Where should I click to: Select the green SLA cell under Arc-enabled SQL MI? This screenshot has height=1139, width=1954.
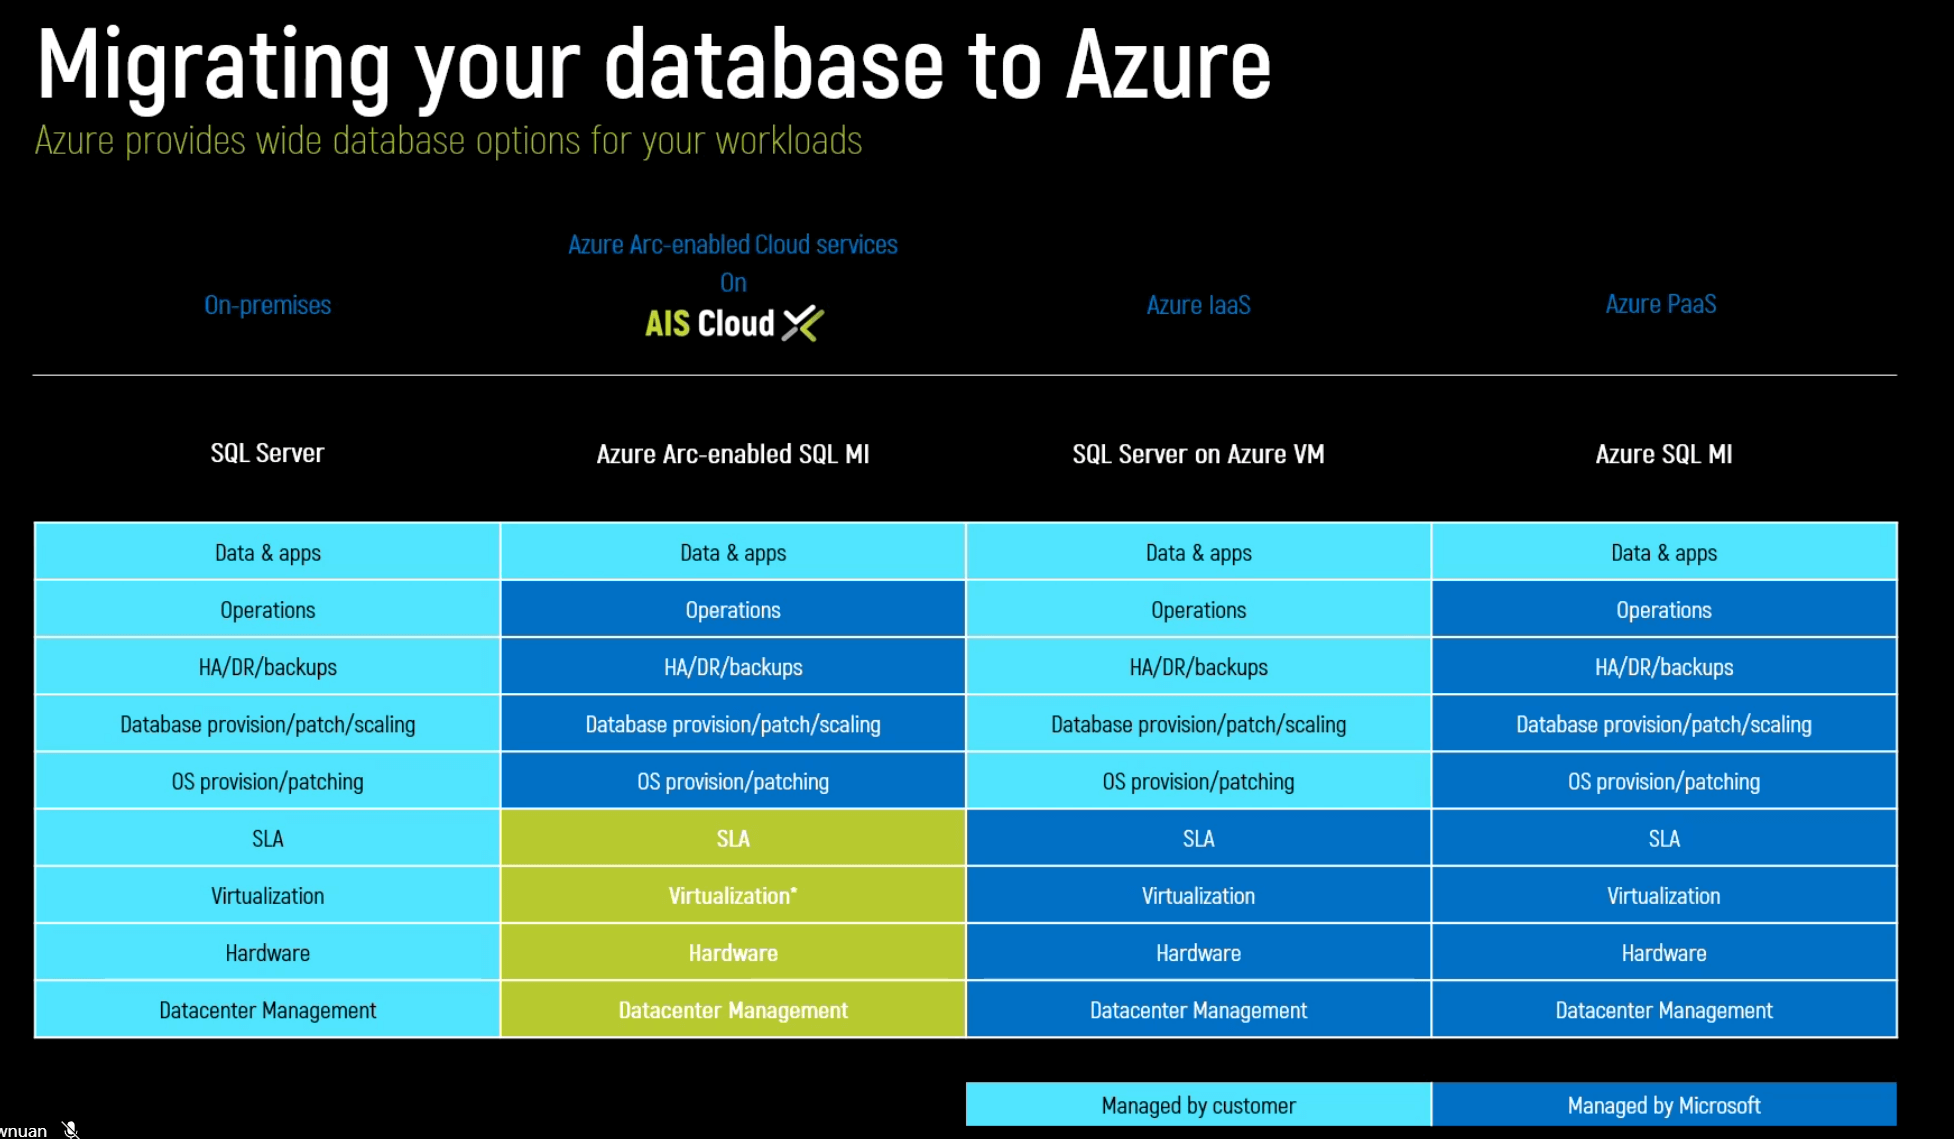click(x=733, y=838)
